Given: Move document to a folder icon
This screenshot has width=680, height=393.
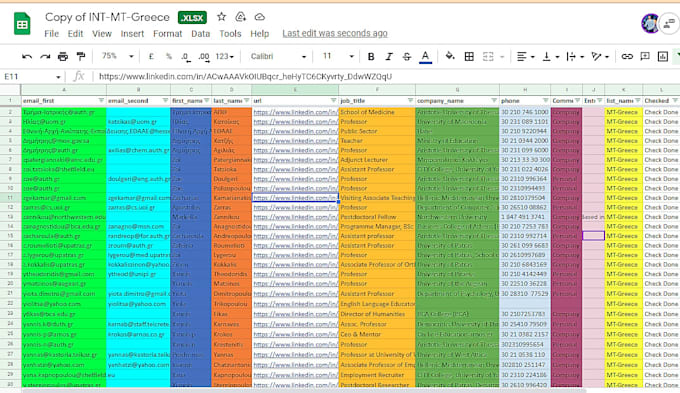Looking at the screenshot, I should pyautogui.click(x=240, y=17).
